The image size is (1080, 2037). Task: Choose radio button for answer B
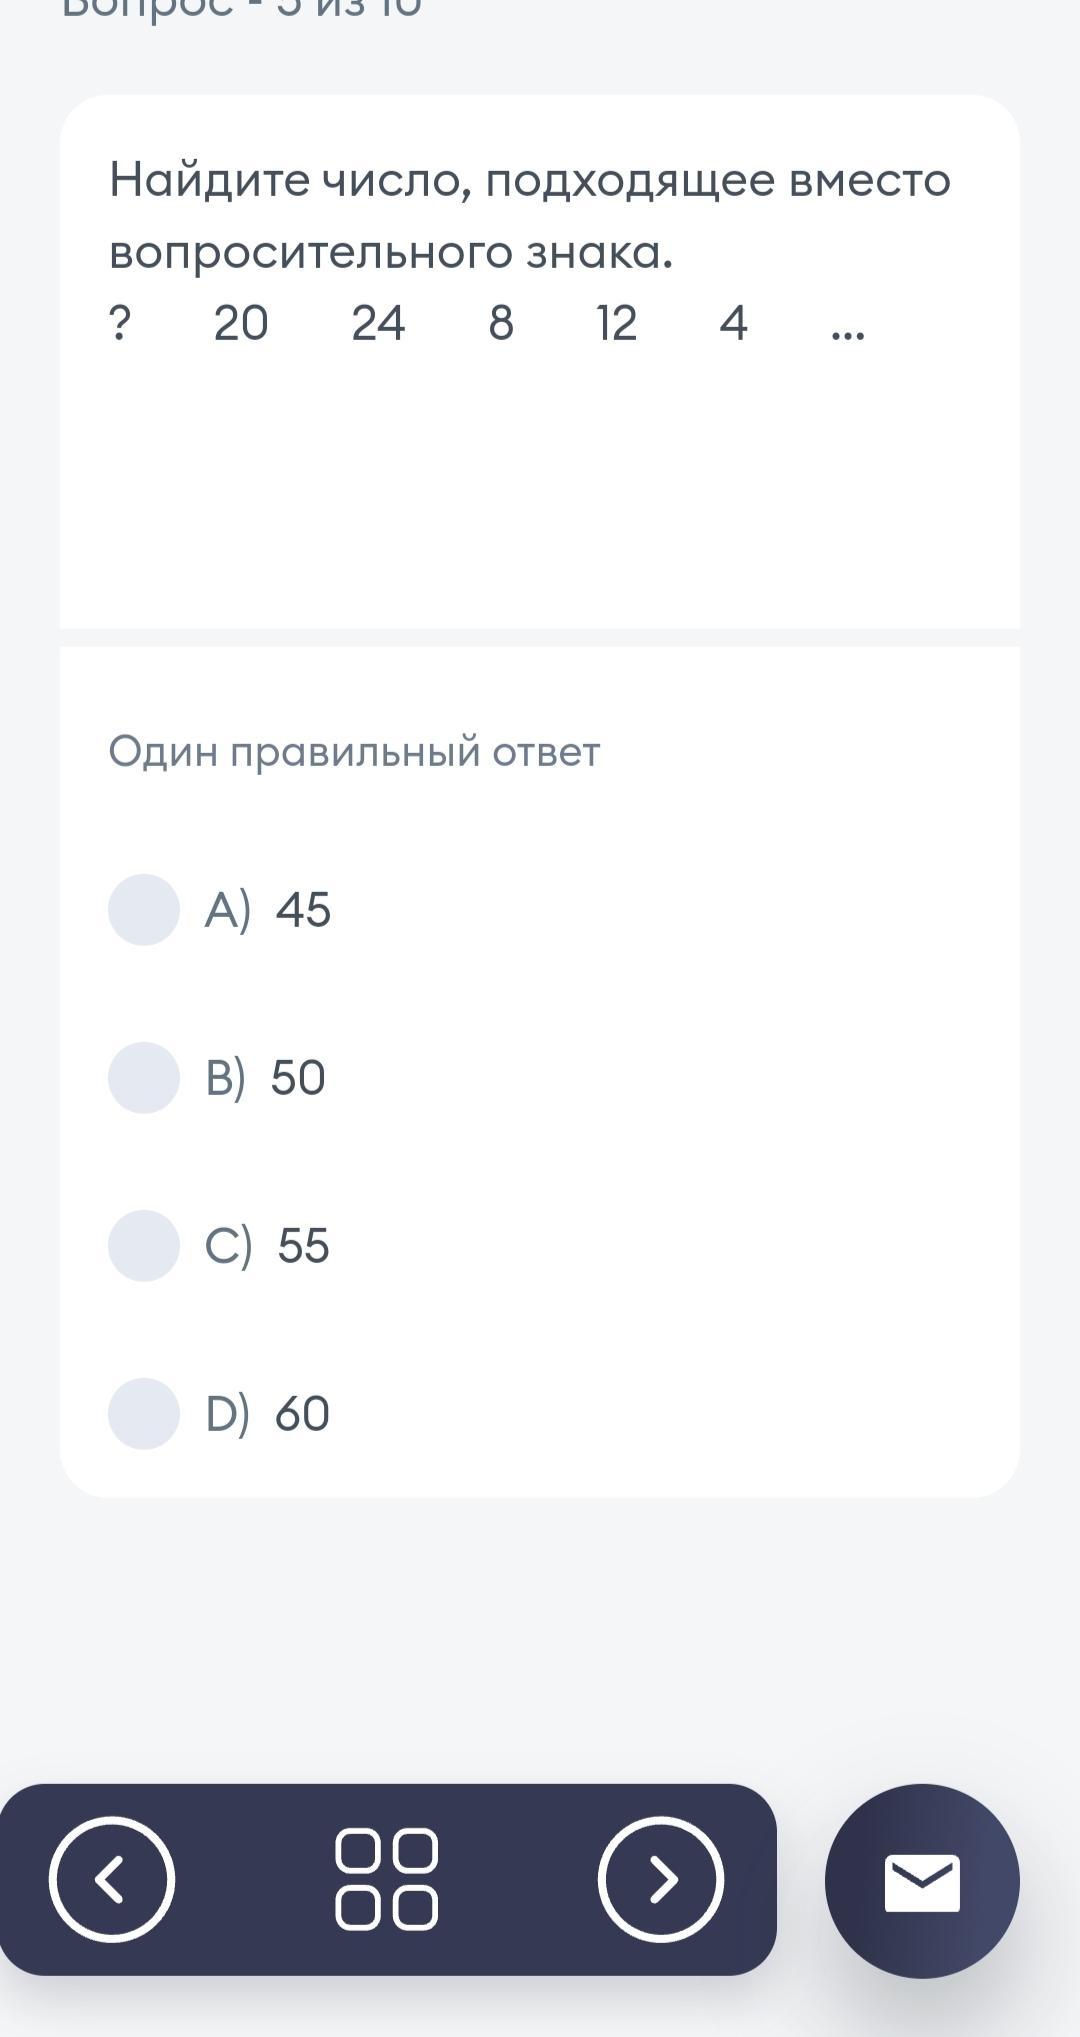point(144,1077)
